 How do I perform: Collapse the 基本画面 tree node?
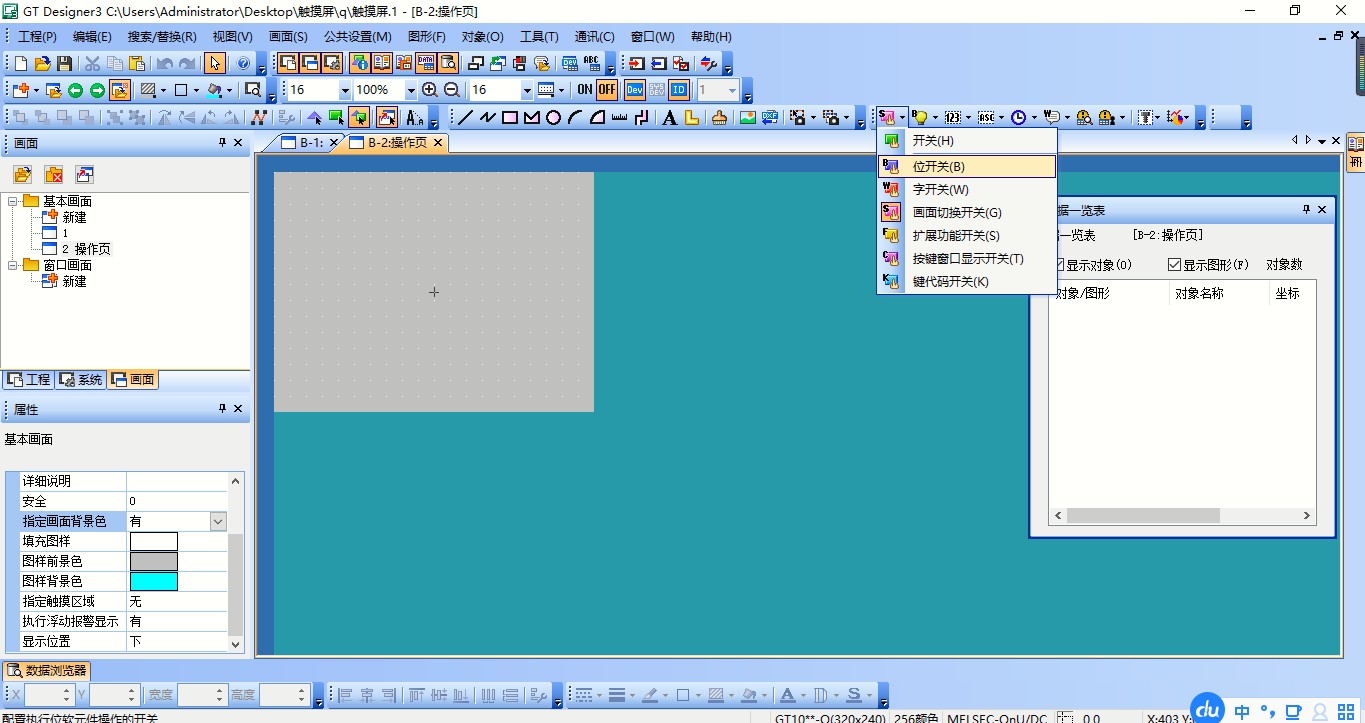[13, 201]
